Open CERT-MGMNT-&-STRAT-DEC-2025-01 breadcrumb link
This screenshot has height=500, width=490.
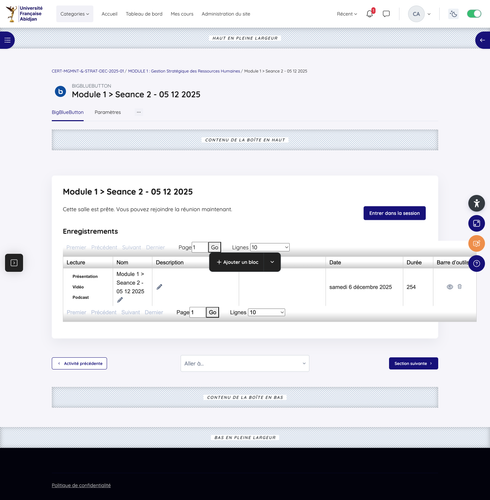tap(88, 71)
